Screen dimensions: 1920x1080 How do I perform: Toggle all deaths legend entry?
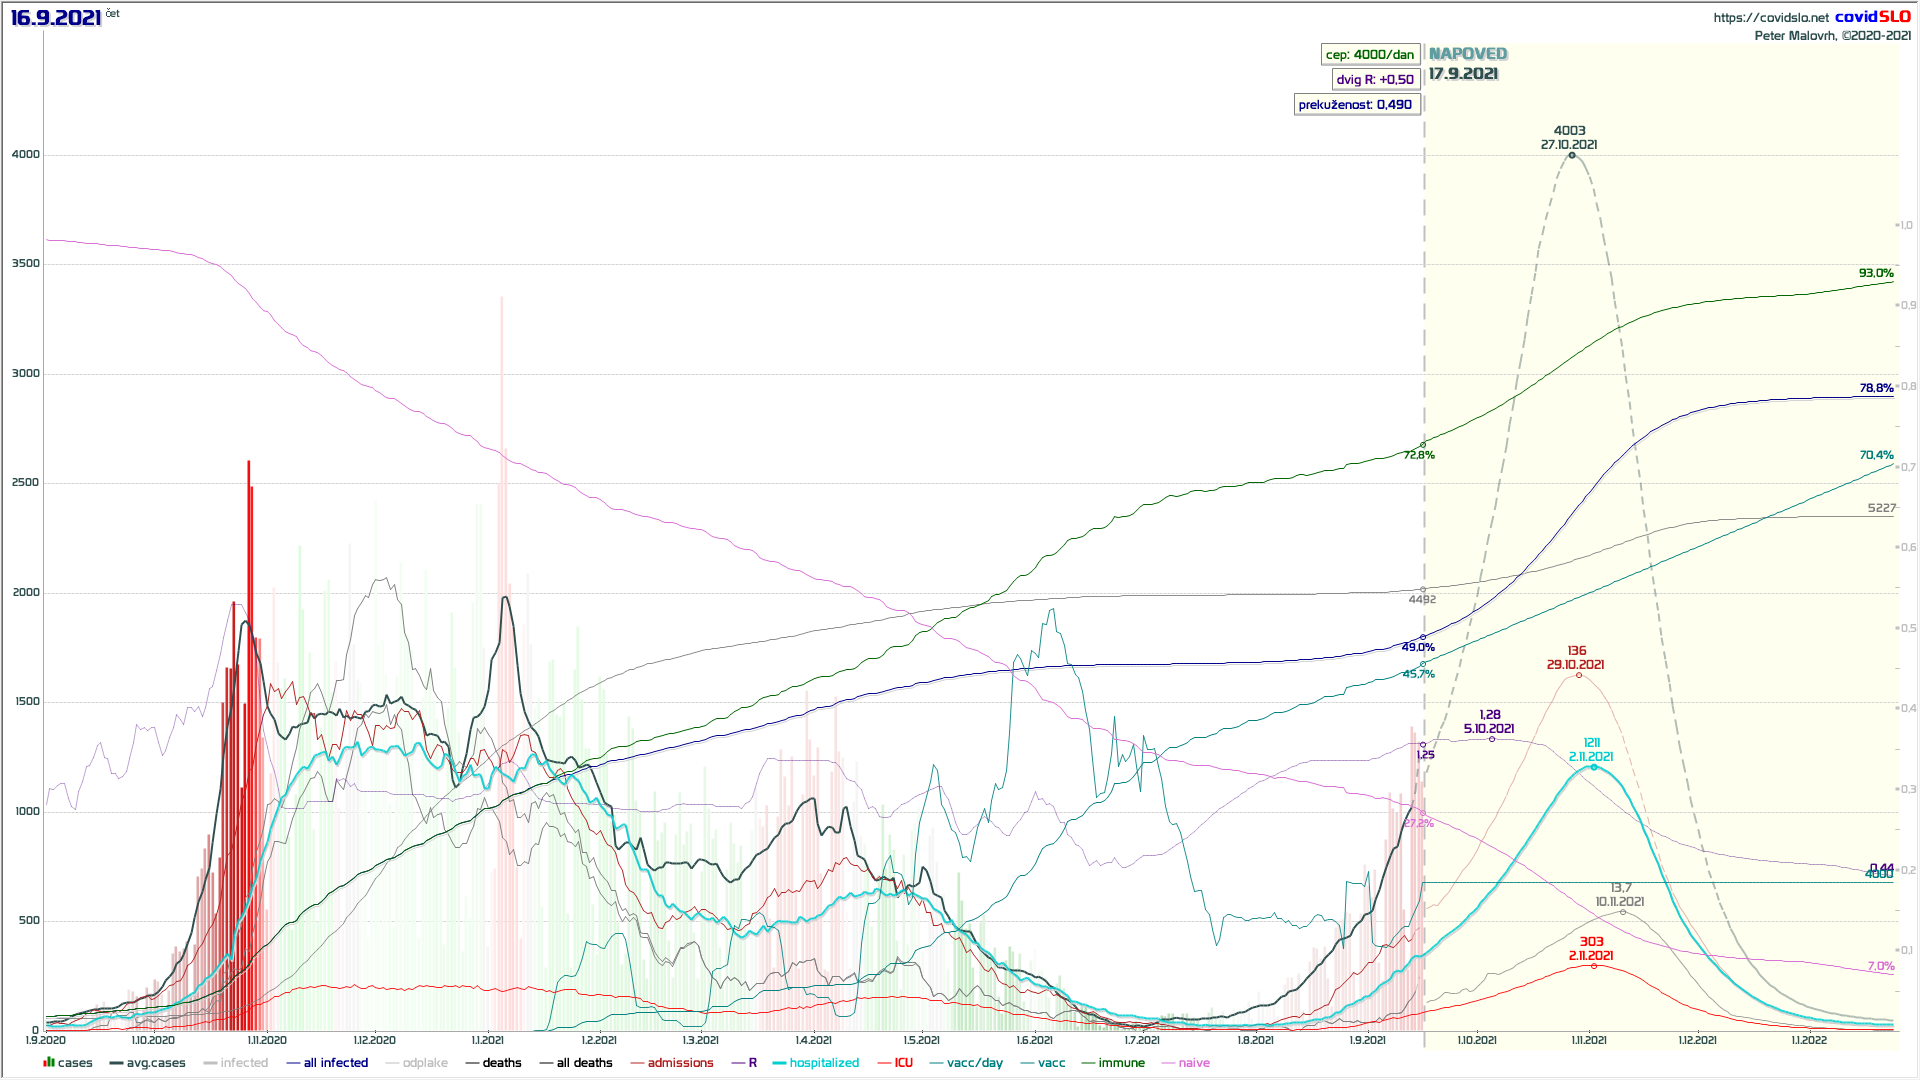[x=583, y=1063]
